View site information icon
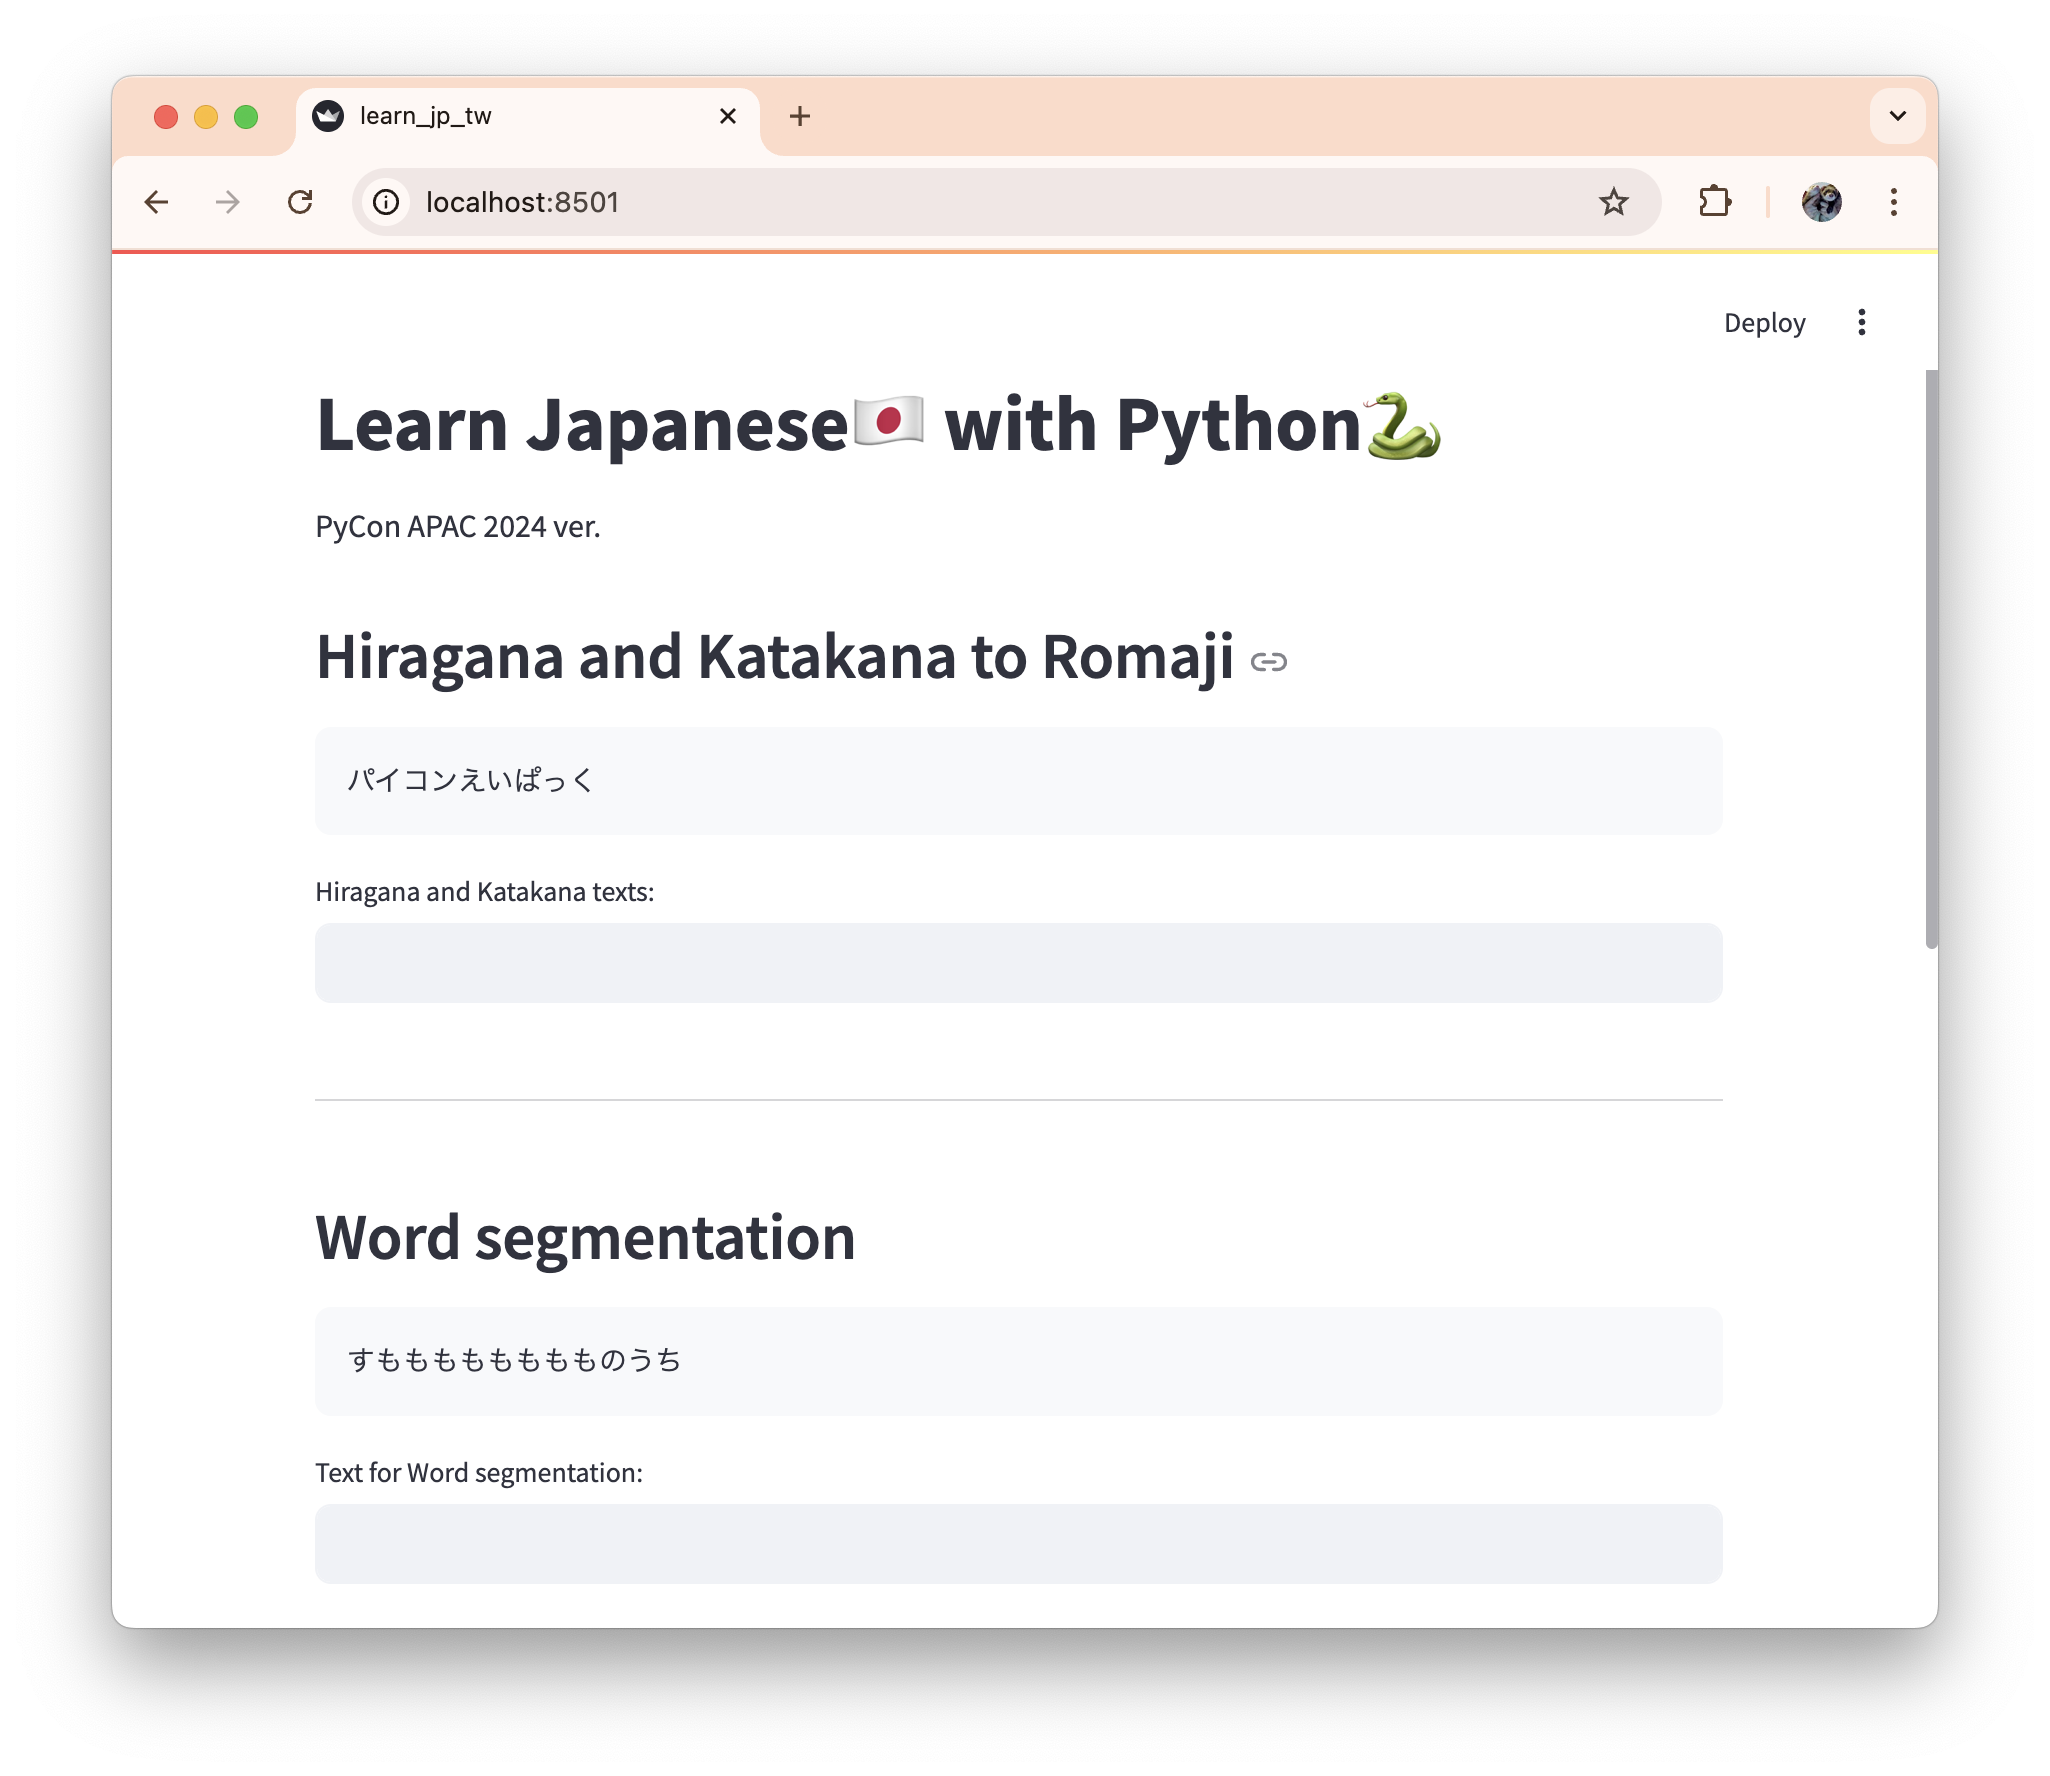2050x1776 pixels. point(386,202)
